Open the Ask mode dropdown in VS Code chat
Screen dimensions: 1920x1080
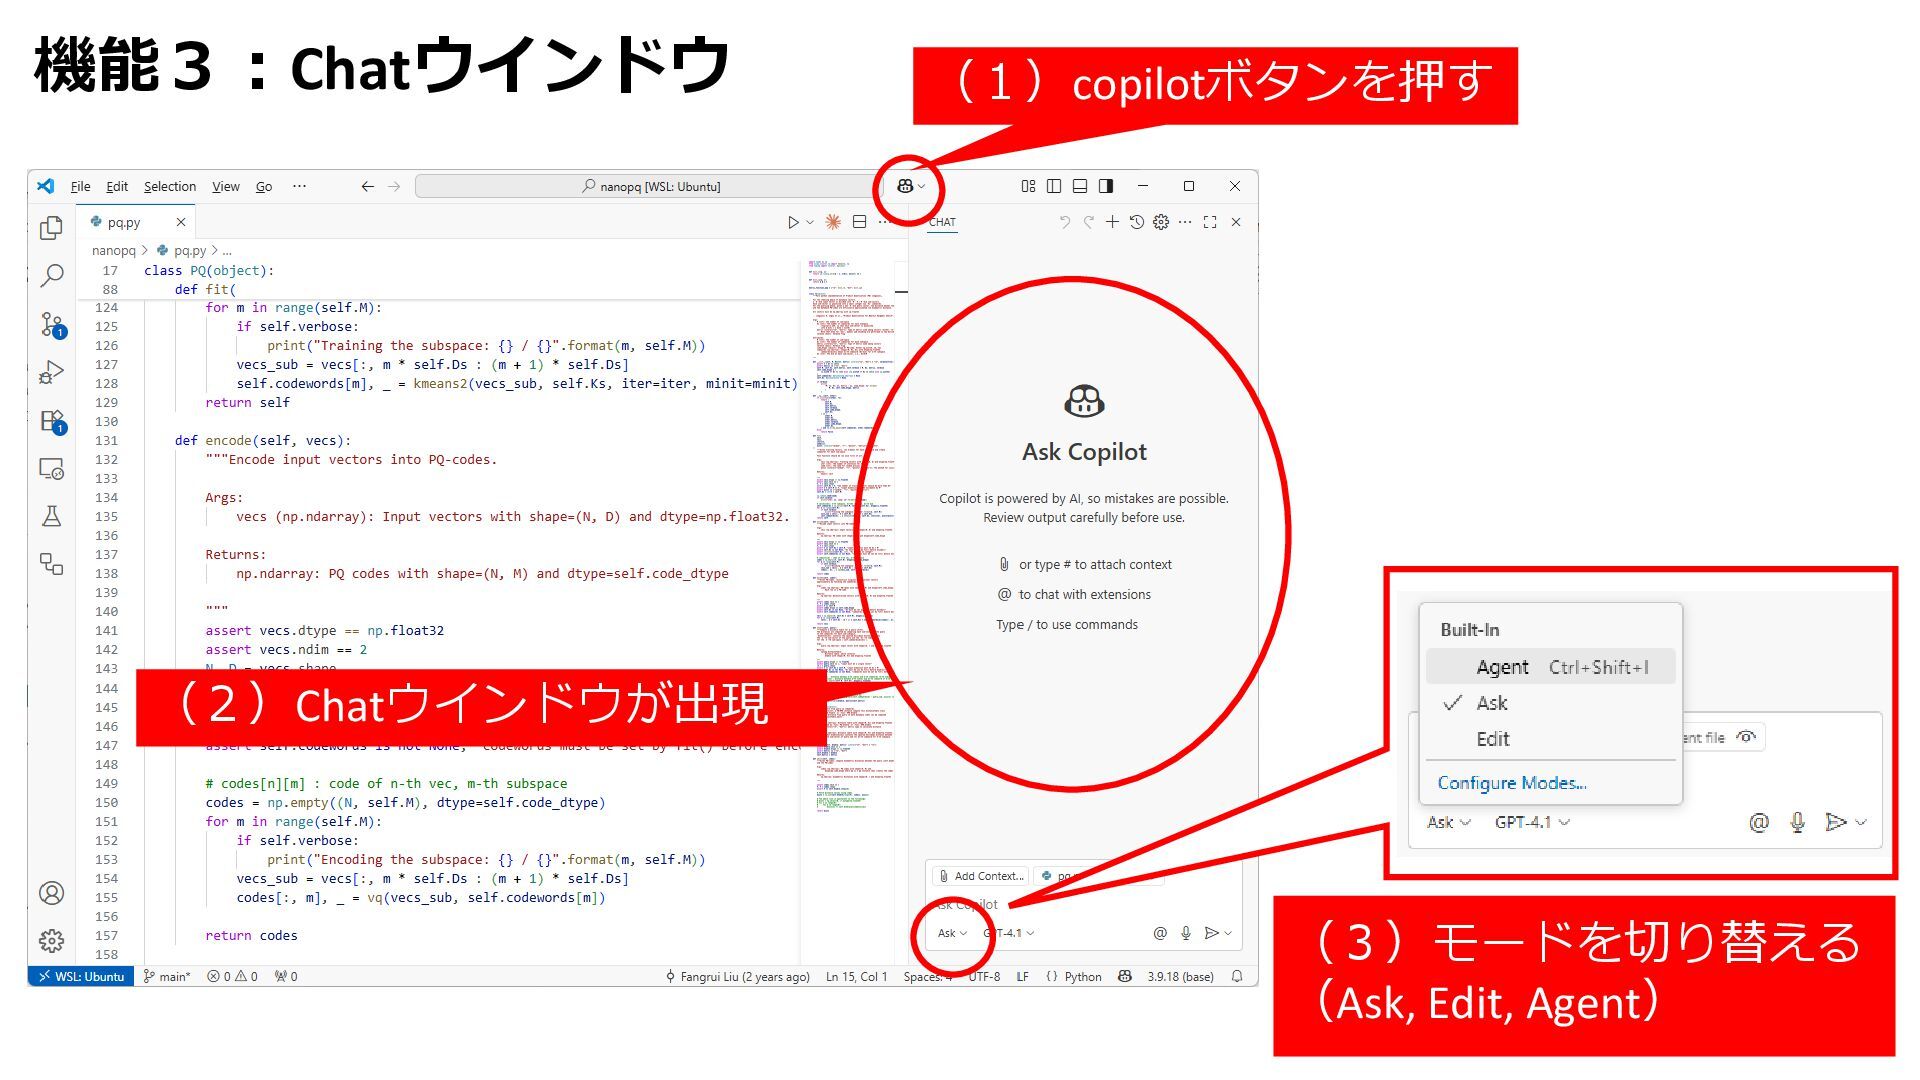point(952,933)
